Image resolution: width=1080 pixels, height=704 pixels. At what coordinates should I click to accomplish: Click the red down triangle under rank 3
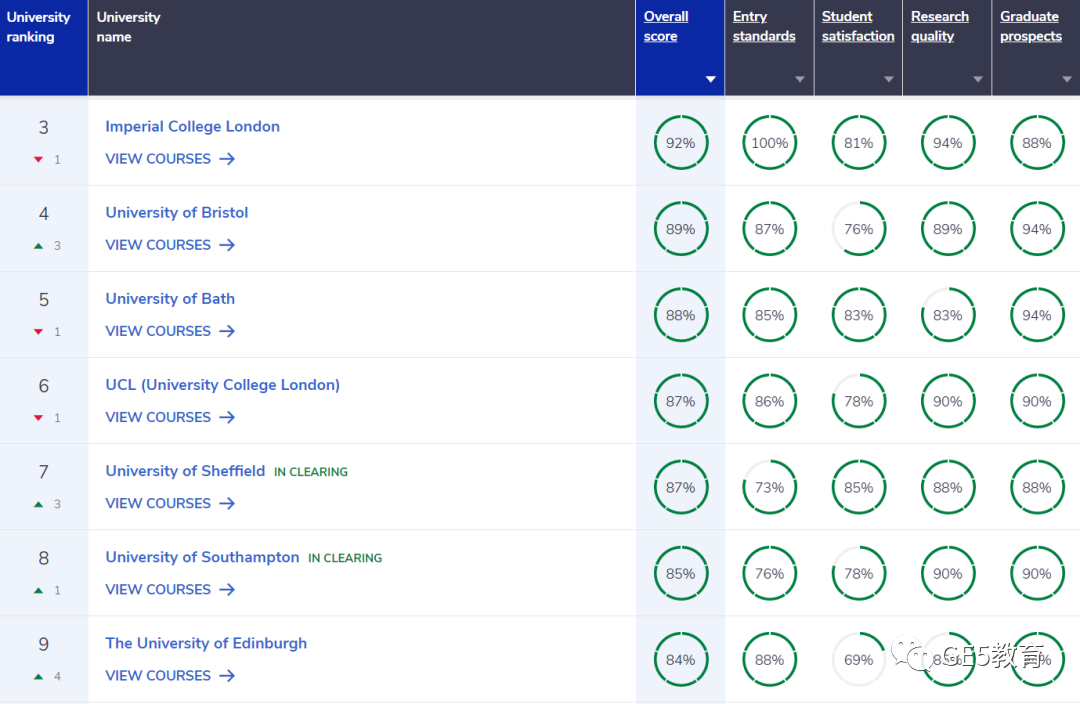(x=39, y=160)
